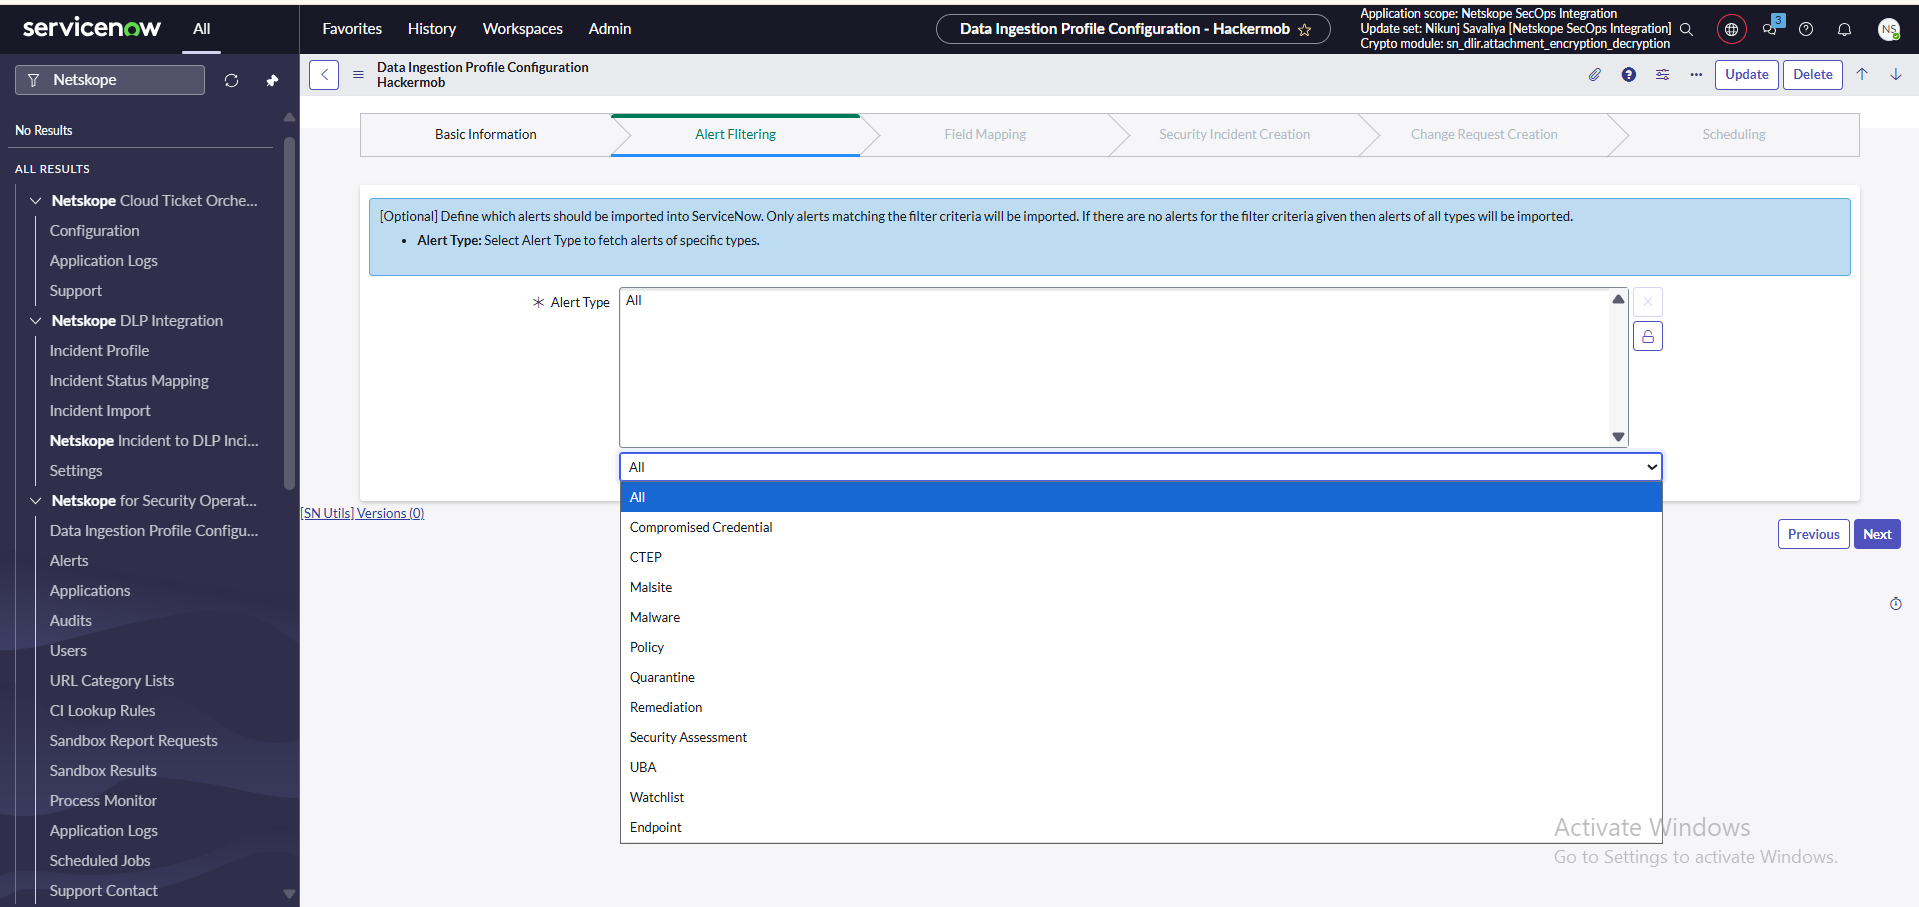
Task: Switch to Basic Information step tab
Action: (x=486, y=135)
